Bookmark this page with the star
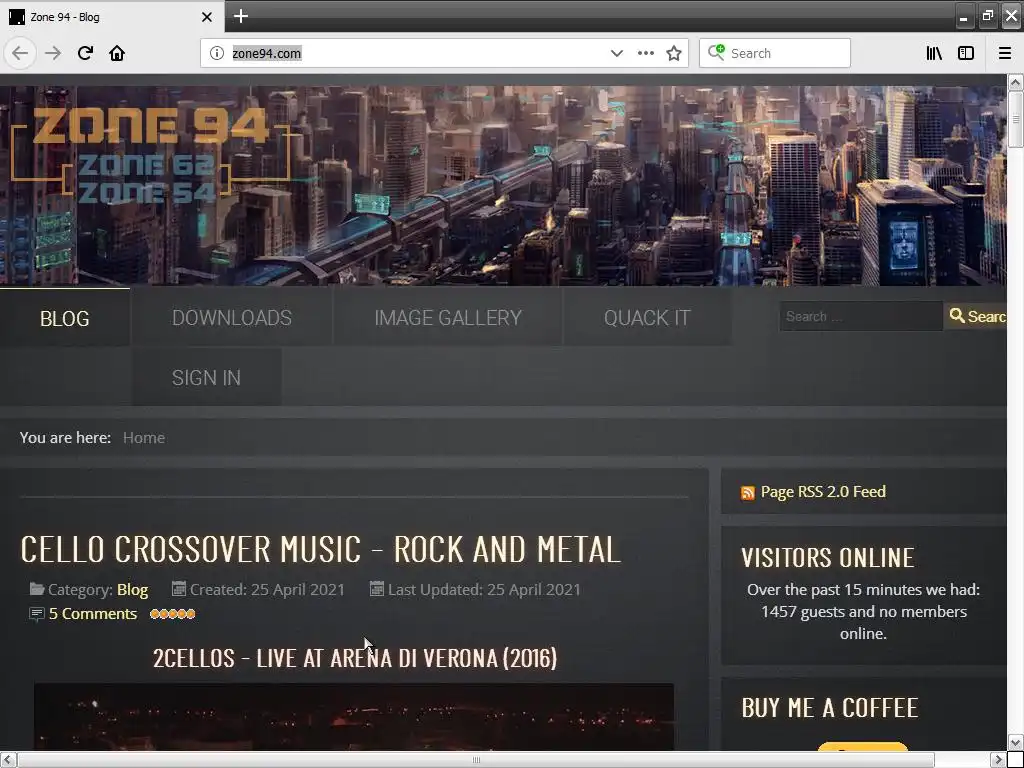 pos(674,54)
